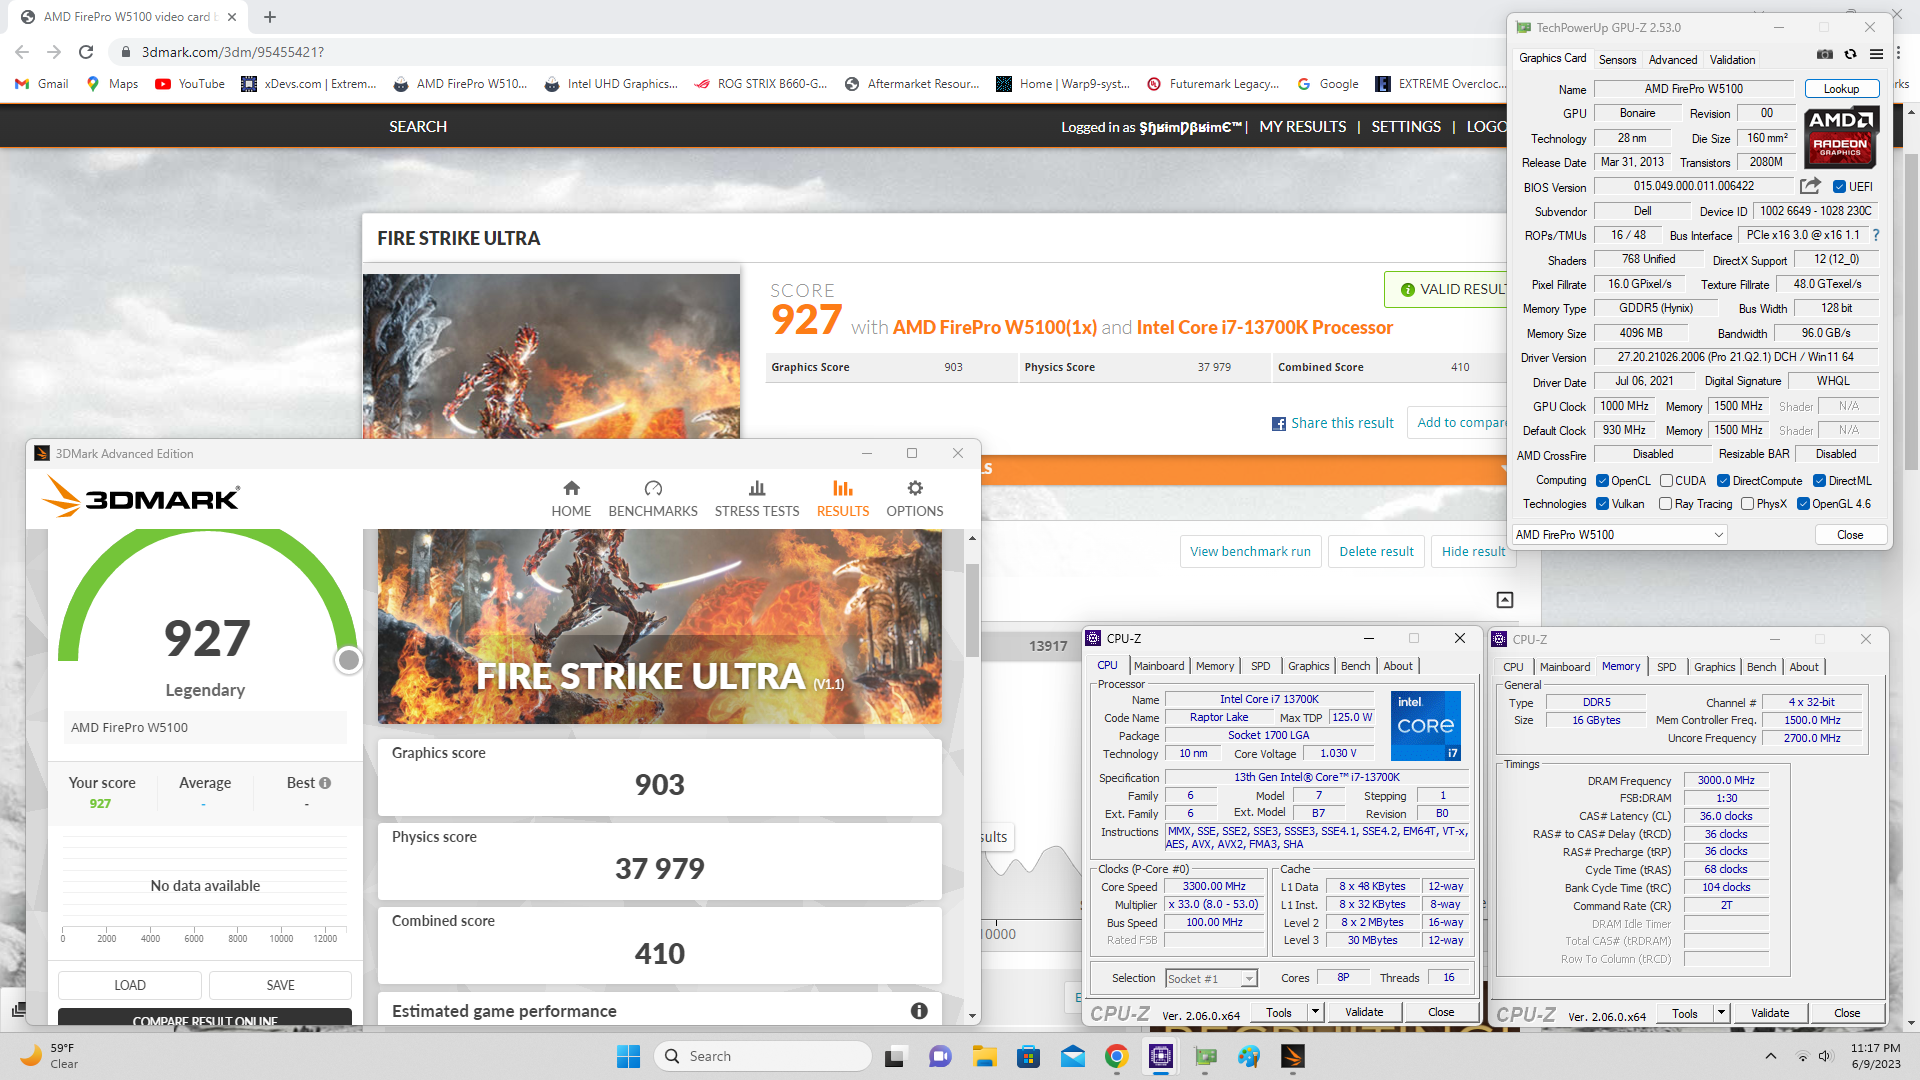Viewport: 1920px width, 1080px height.
Task: Click the Windows taskbar Search box
Action: point(762,1056)
